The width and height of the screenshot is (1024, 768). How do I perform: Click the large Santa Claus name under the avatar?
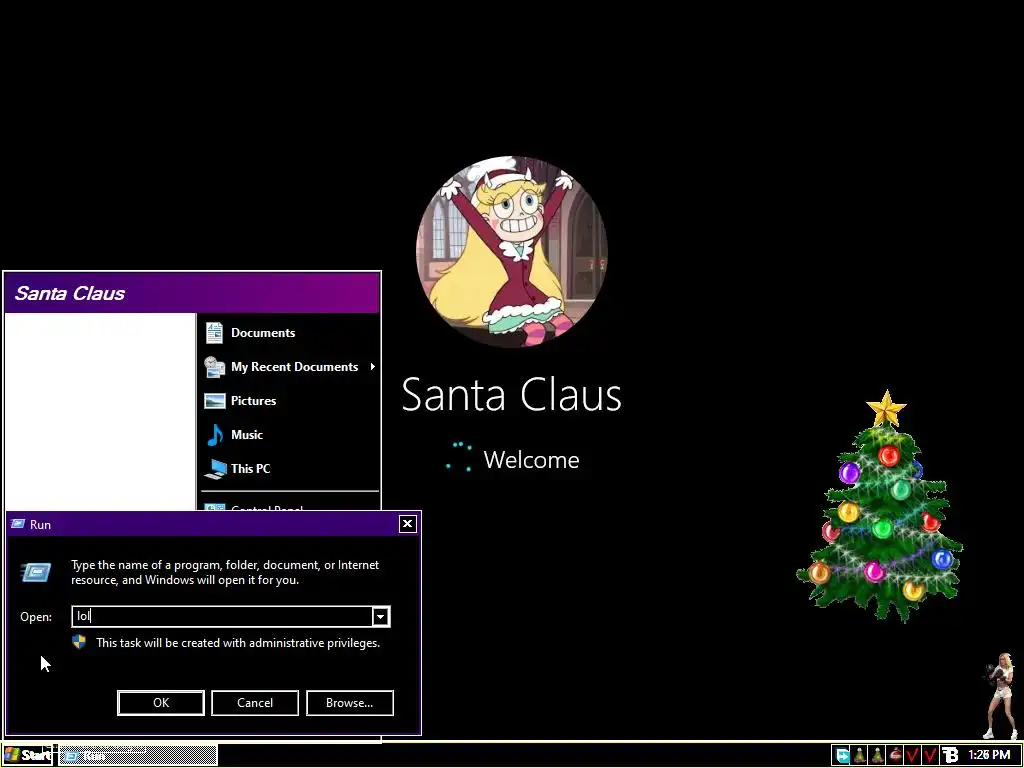(511, 394)
